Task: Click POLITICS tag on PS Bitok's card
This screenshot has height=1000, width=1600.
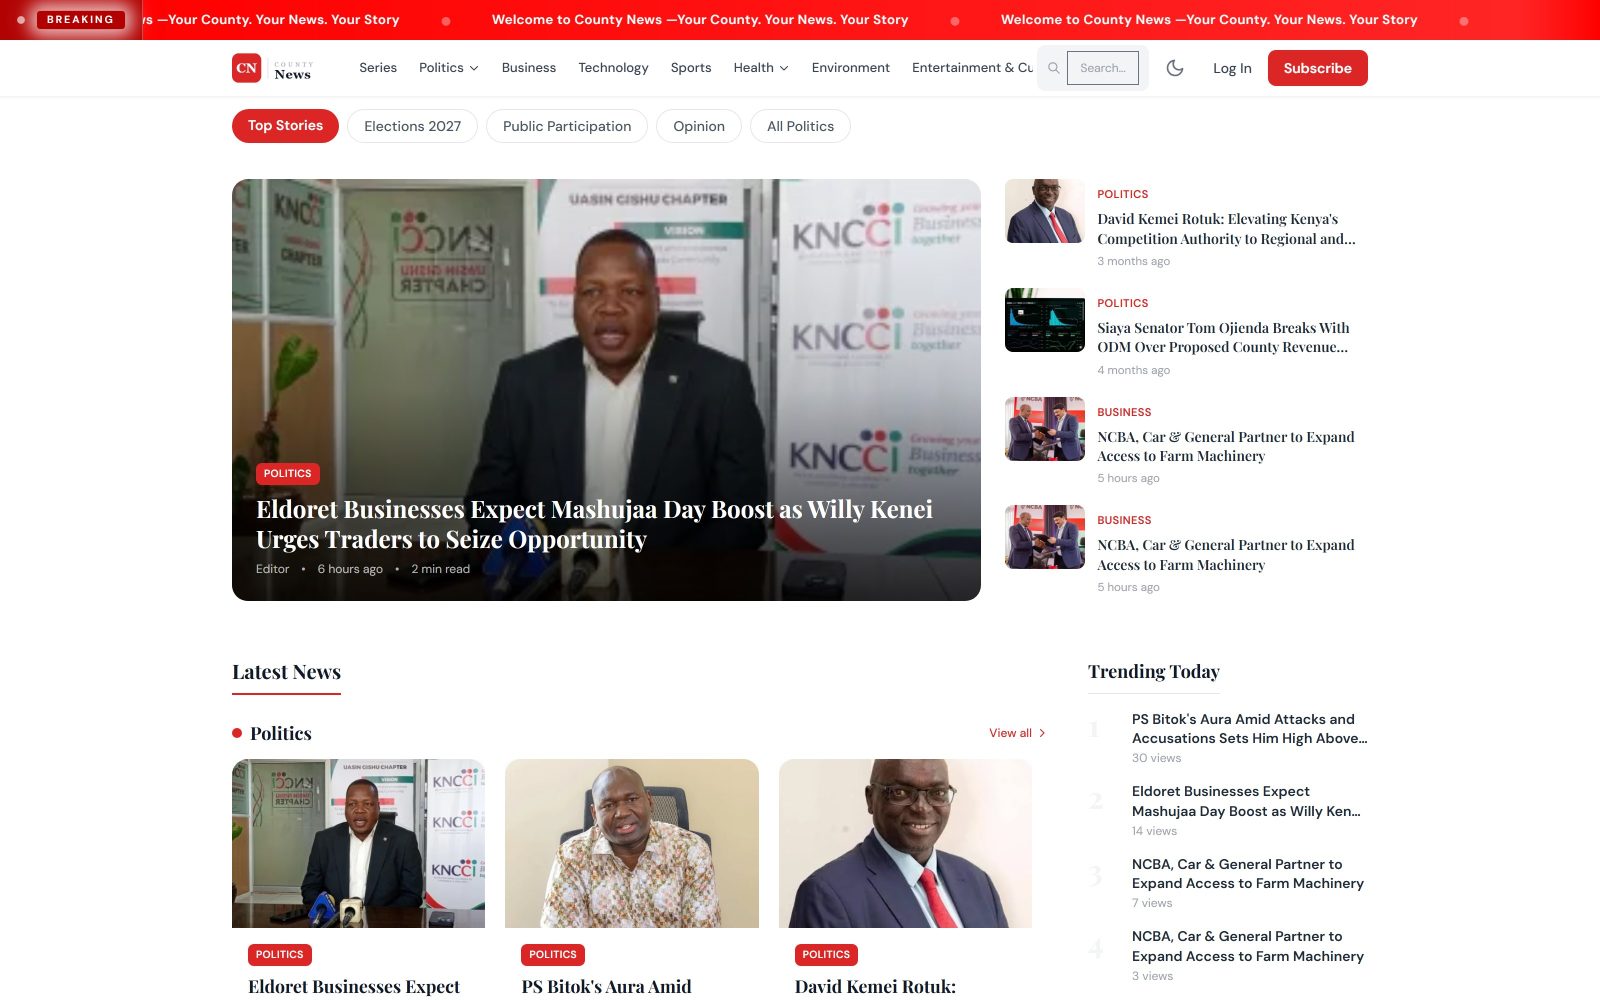Action: (x=553, y=955)
